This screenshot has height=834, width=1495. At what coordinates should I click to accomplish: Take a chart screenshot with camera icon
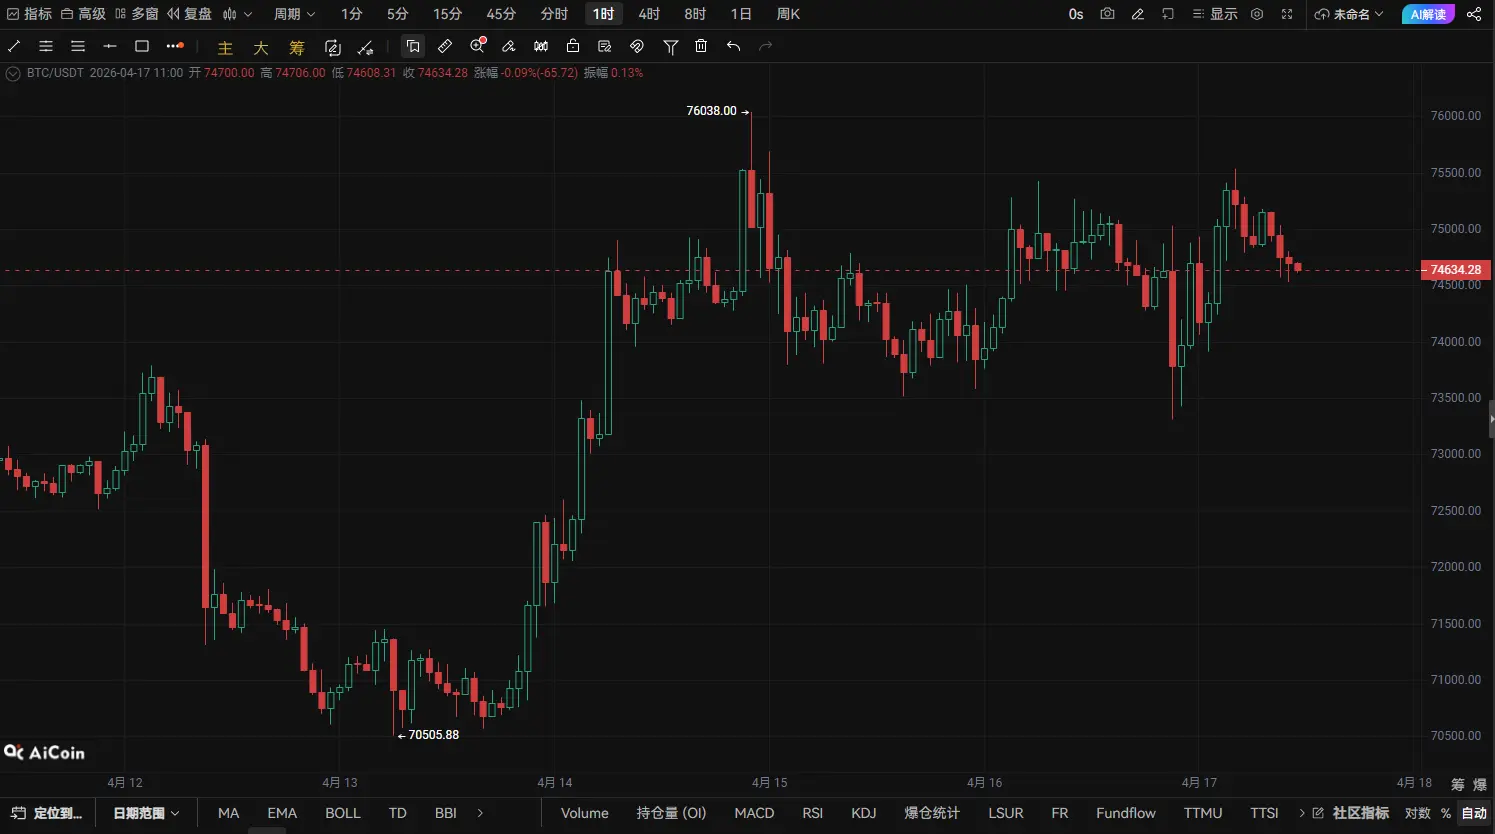tap(1107, 14)
